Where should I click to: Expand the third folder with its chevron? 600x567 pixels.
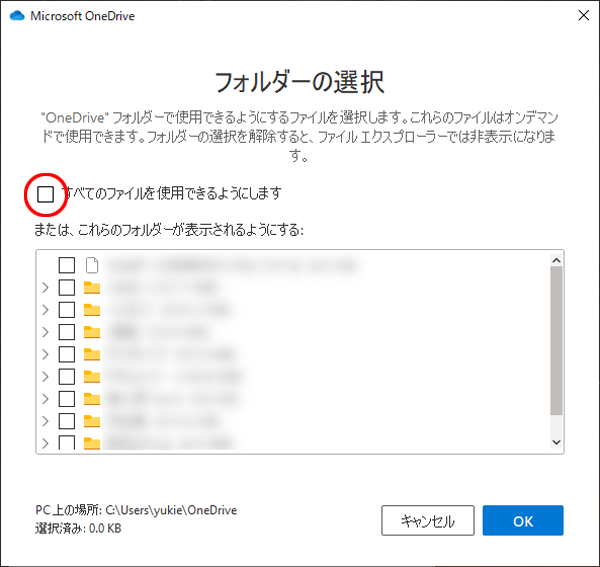45,332
